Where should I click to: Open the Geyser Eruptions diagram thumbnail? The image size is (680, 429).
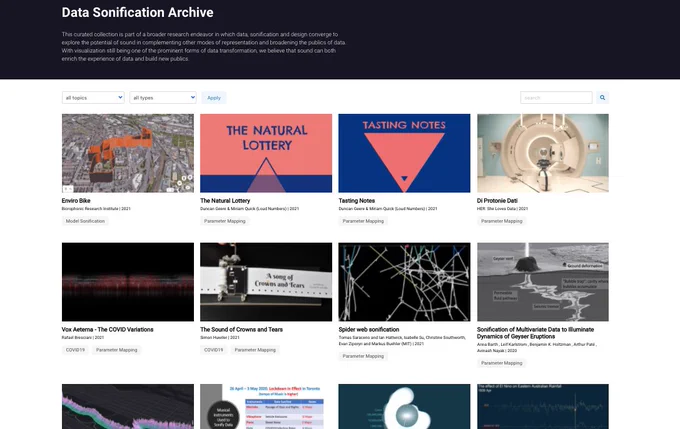[x=543, y=282]
